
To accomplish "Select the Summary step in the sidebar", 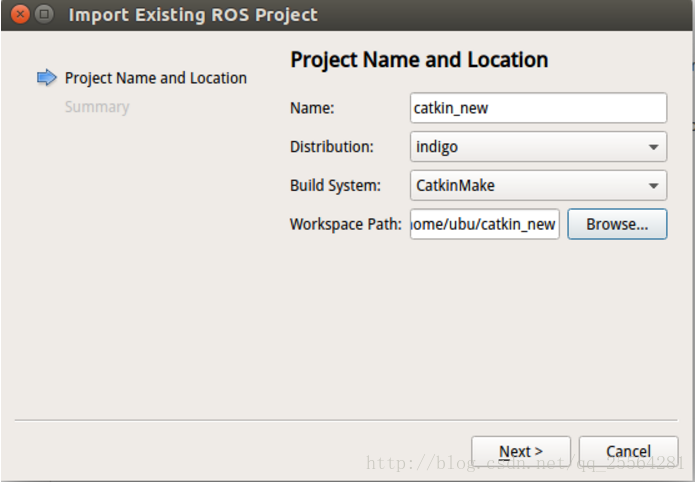I will [x=97, y=107].
